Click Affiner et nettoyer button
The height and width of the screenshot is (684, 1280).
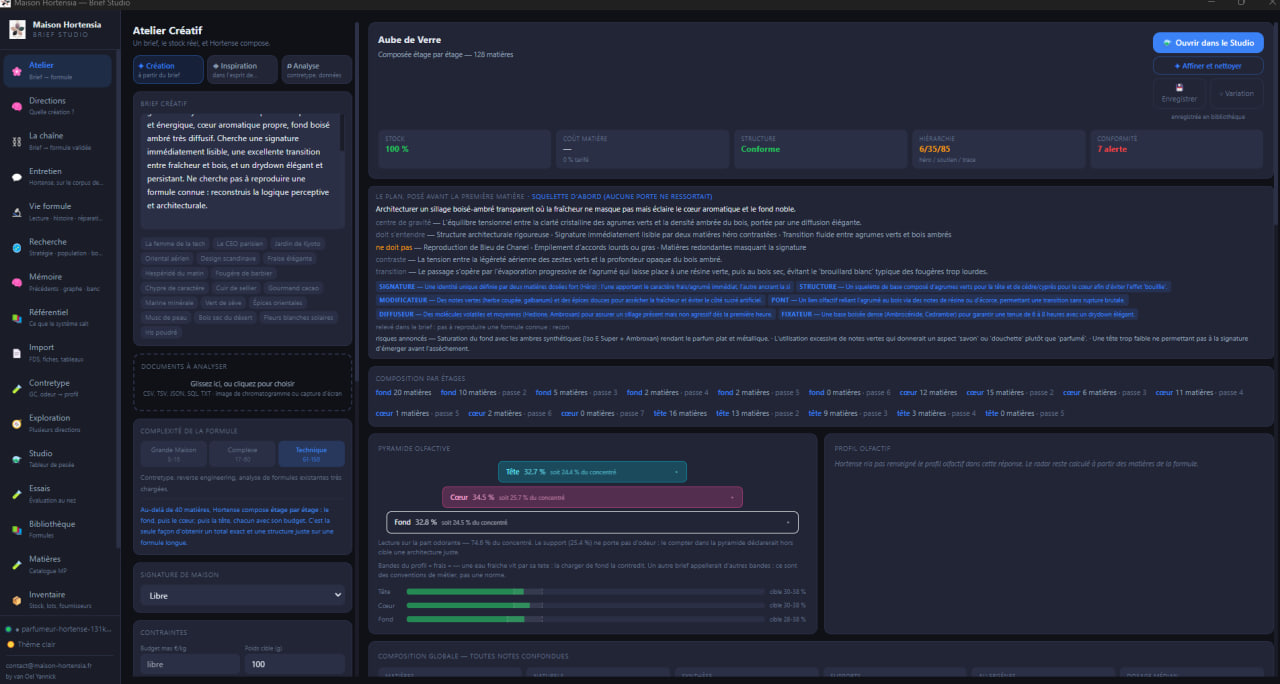pyautogui.click(x=1207, y=66)
